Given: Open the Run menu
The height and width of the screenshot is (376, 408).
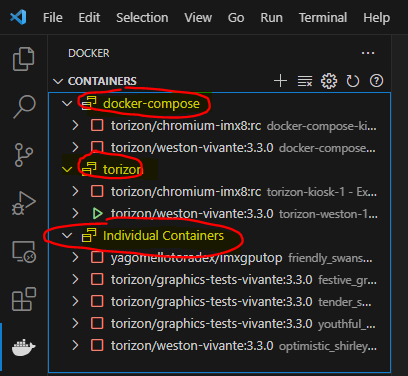Looking at the screenshot, I should pyautogui.click(x=271, y=17).
